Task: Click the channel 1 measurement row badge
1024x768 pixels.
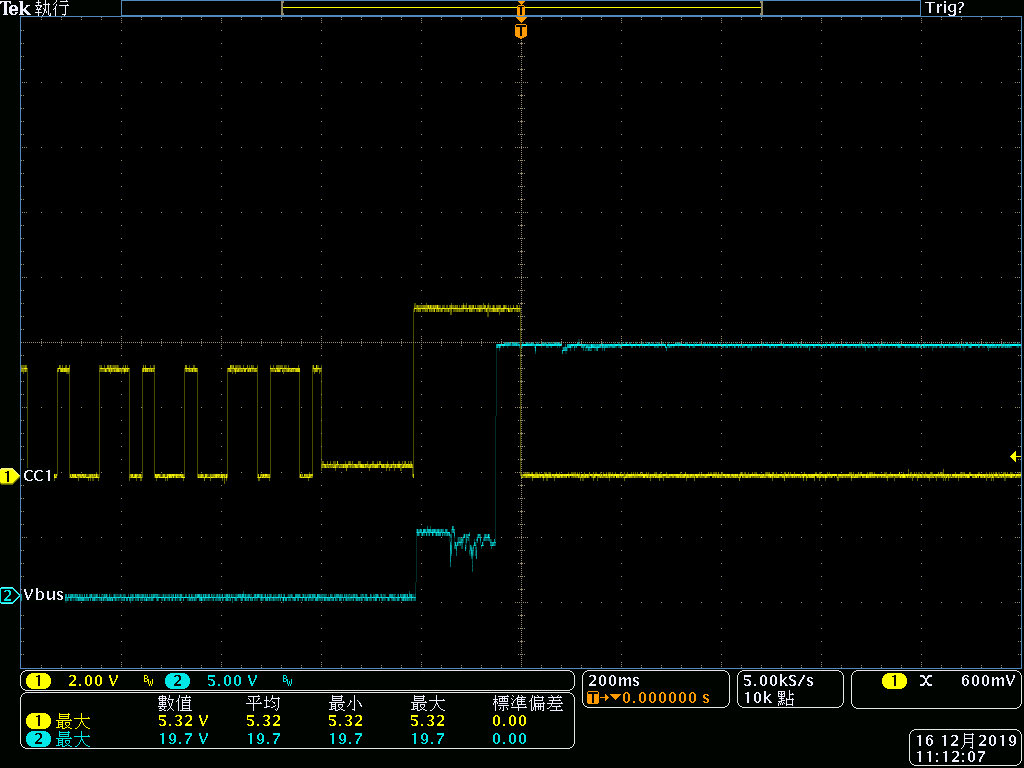Action: tap(39, 721)
